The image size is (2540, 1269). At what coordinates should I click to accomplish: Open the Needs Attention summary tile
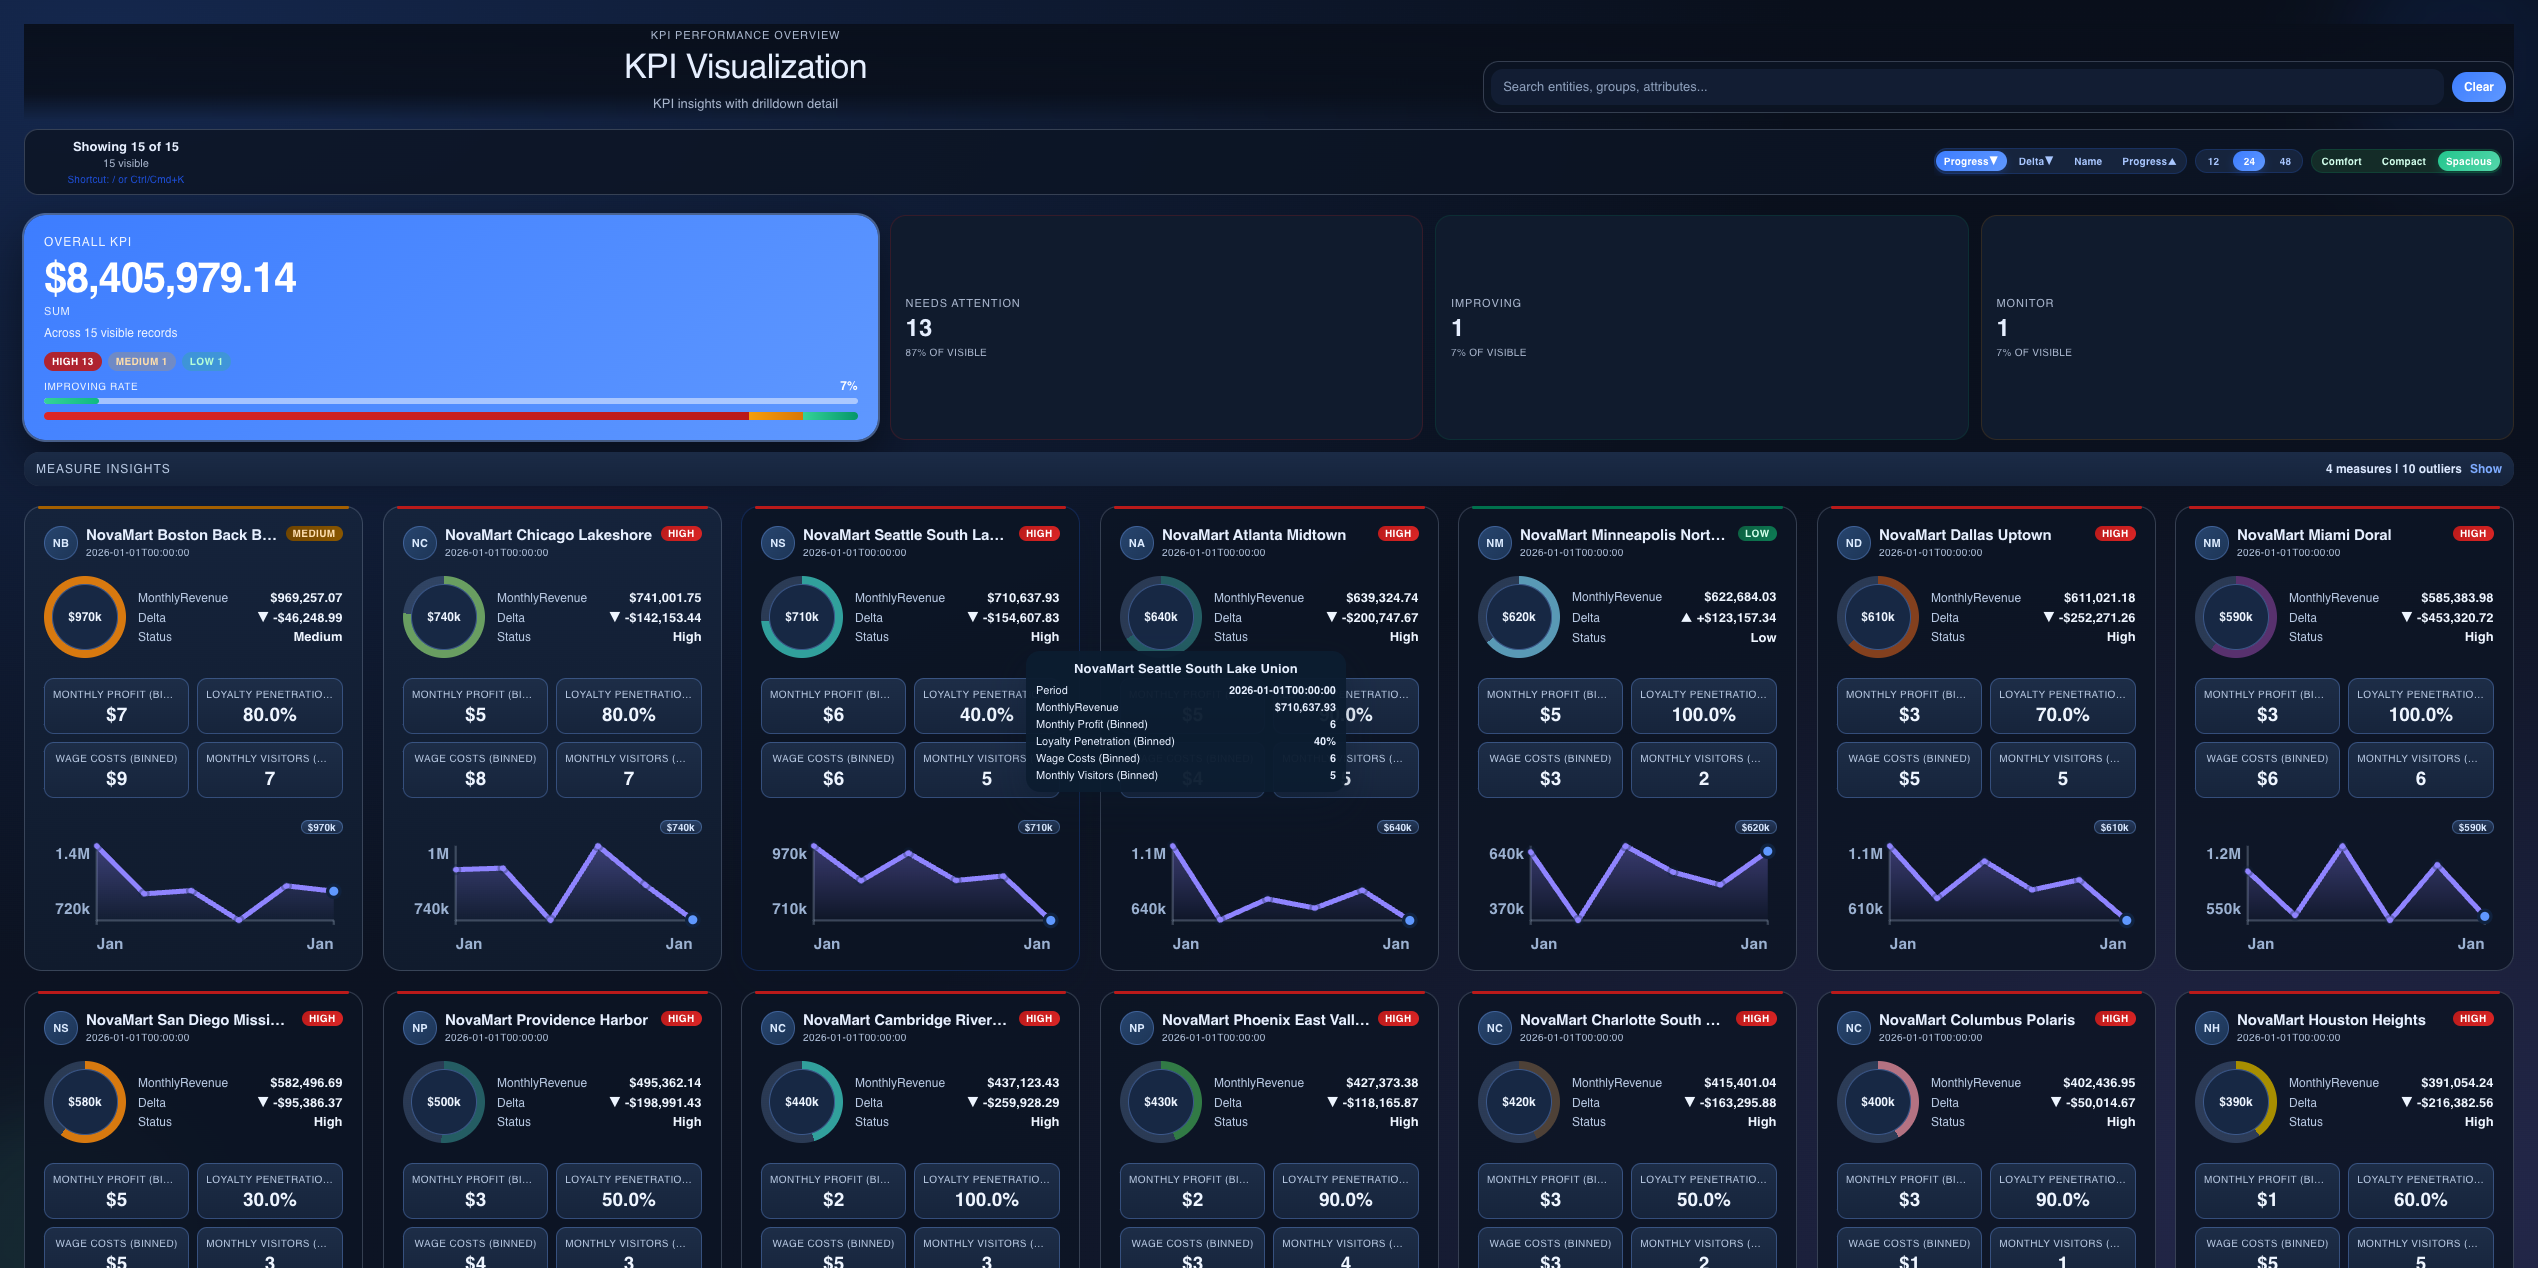[x=1156, y=328]
